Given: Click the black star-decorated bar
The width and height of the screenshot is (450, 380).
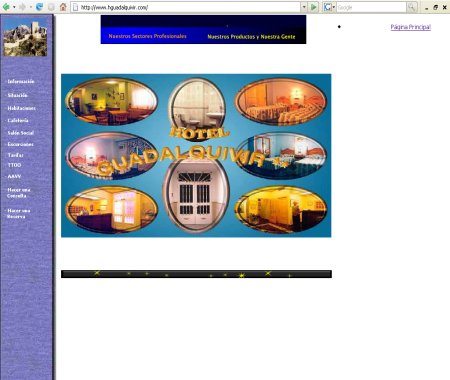Looking at the screenshot, I should click(x=196, y=274).
